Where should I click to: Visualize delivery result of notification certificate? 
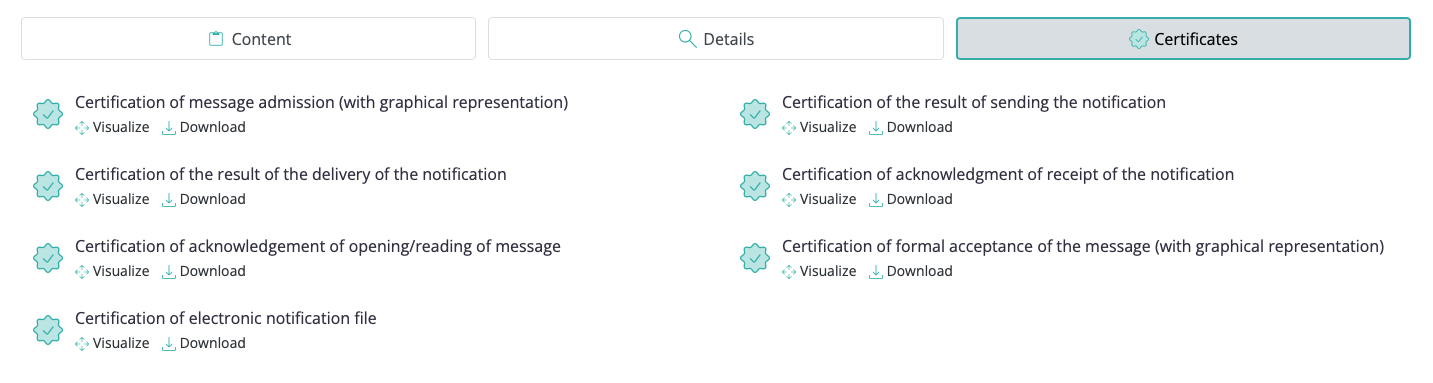(x=112, y=199)
